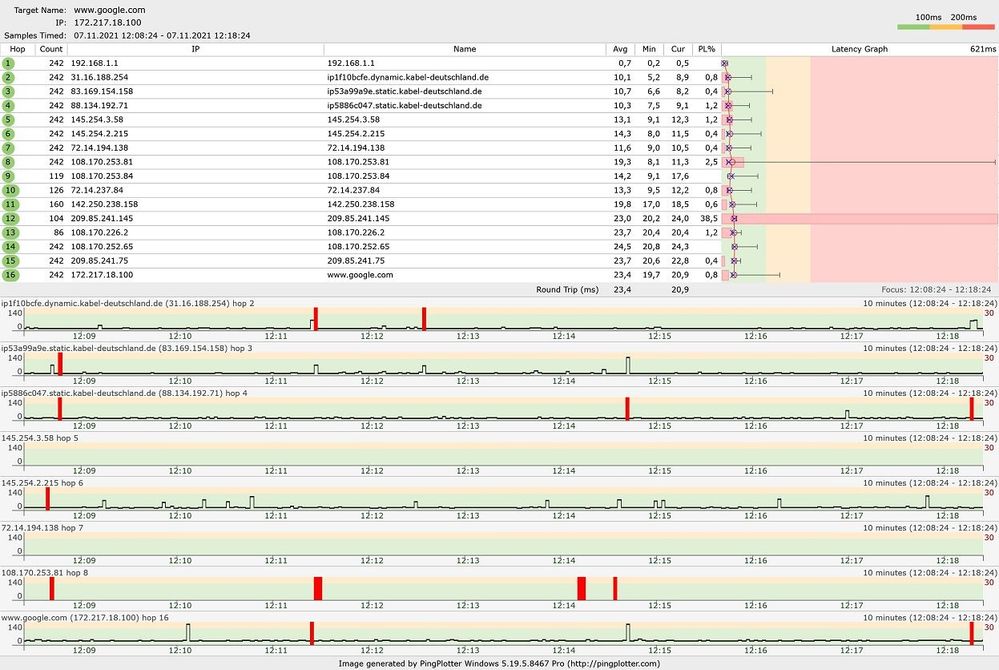Viewport: 999px width, 670px height.
Task: Click the hop 1 green circle icon
Action: point(8,63)
